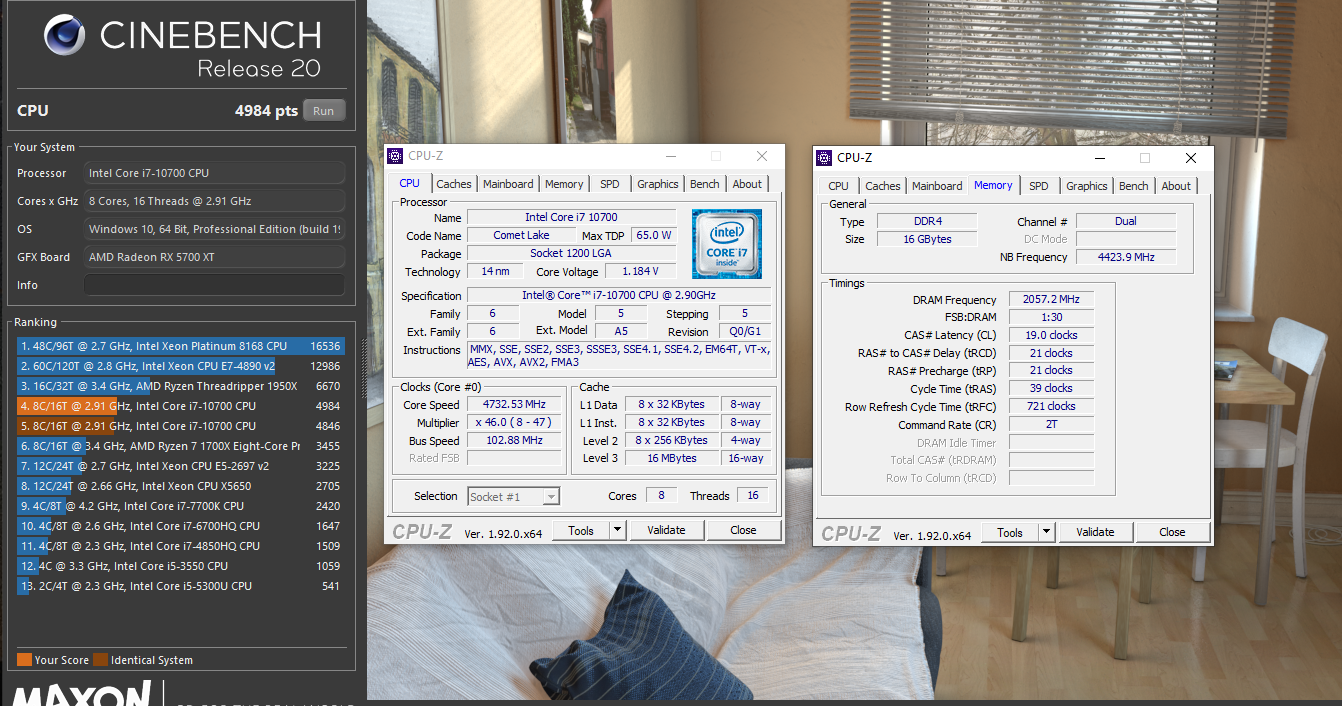Image resolution: width=1342 pixels, height=706 pixels.
Task: Click the Processor field showing Intel Core i7-10700 CPU
Action: 214,173
